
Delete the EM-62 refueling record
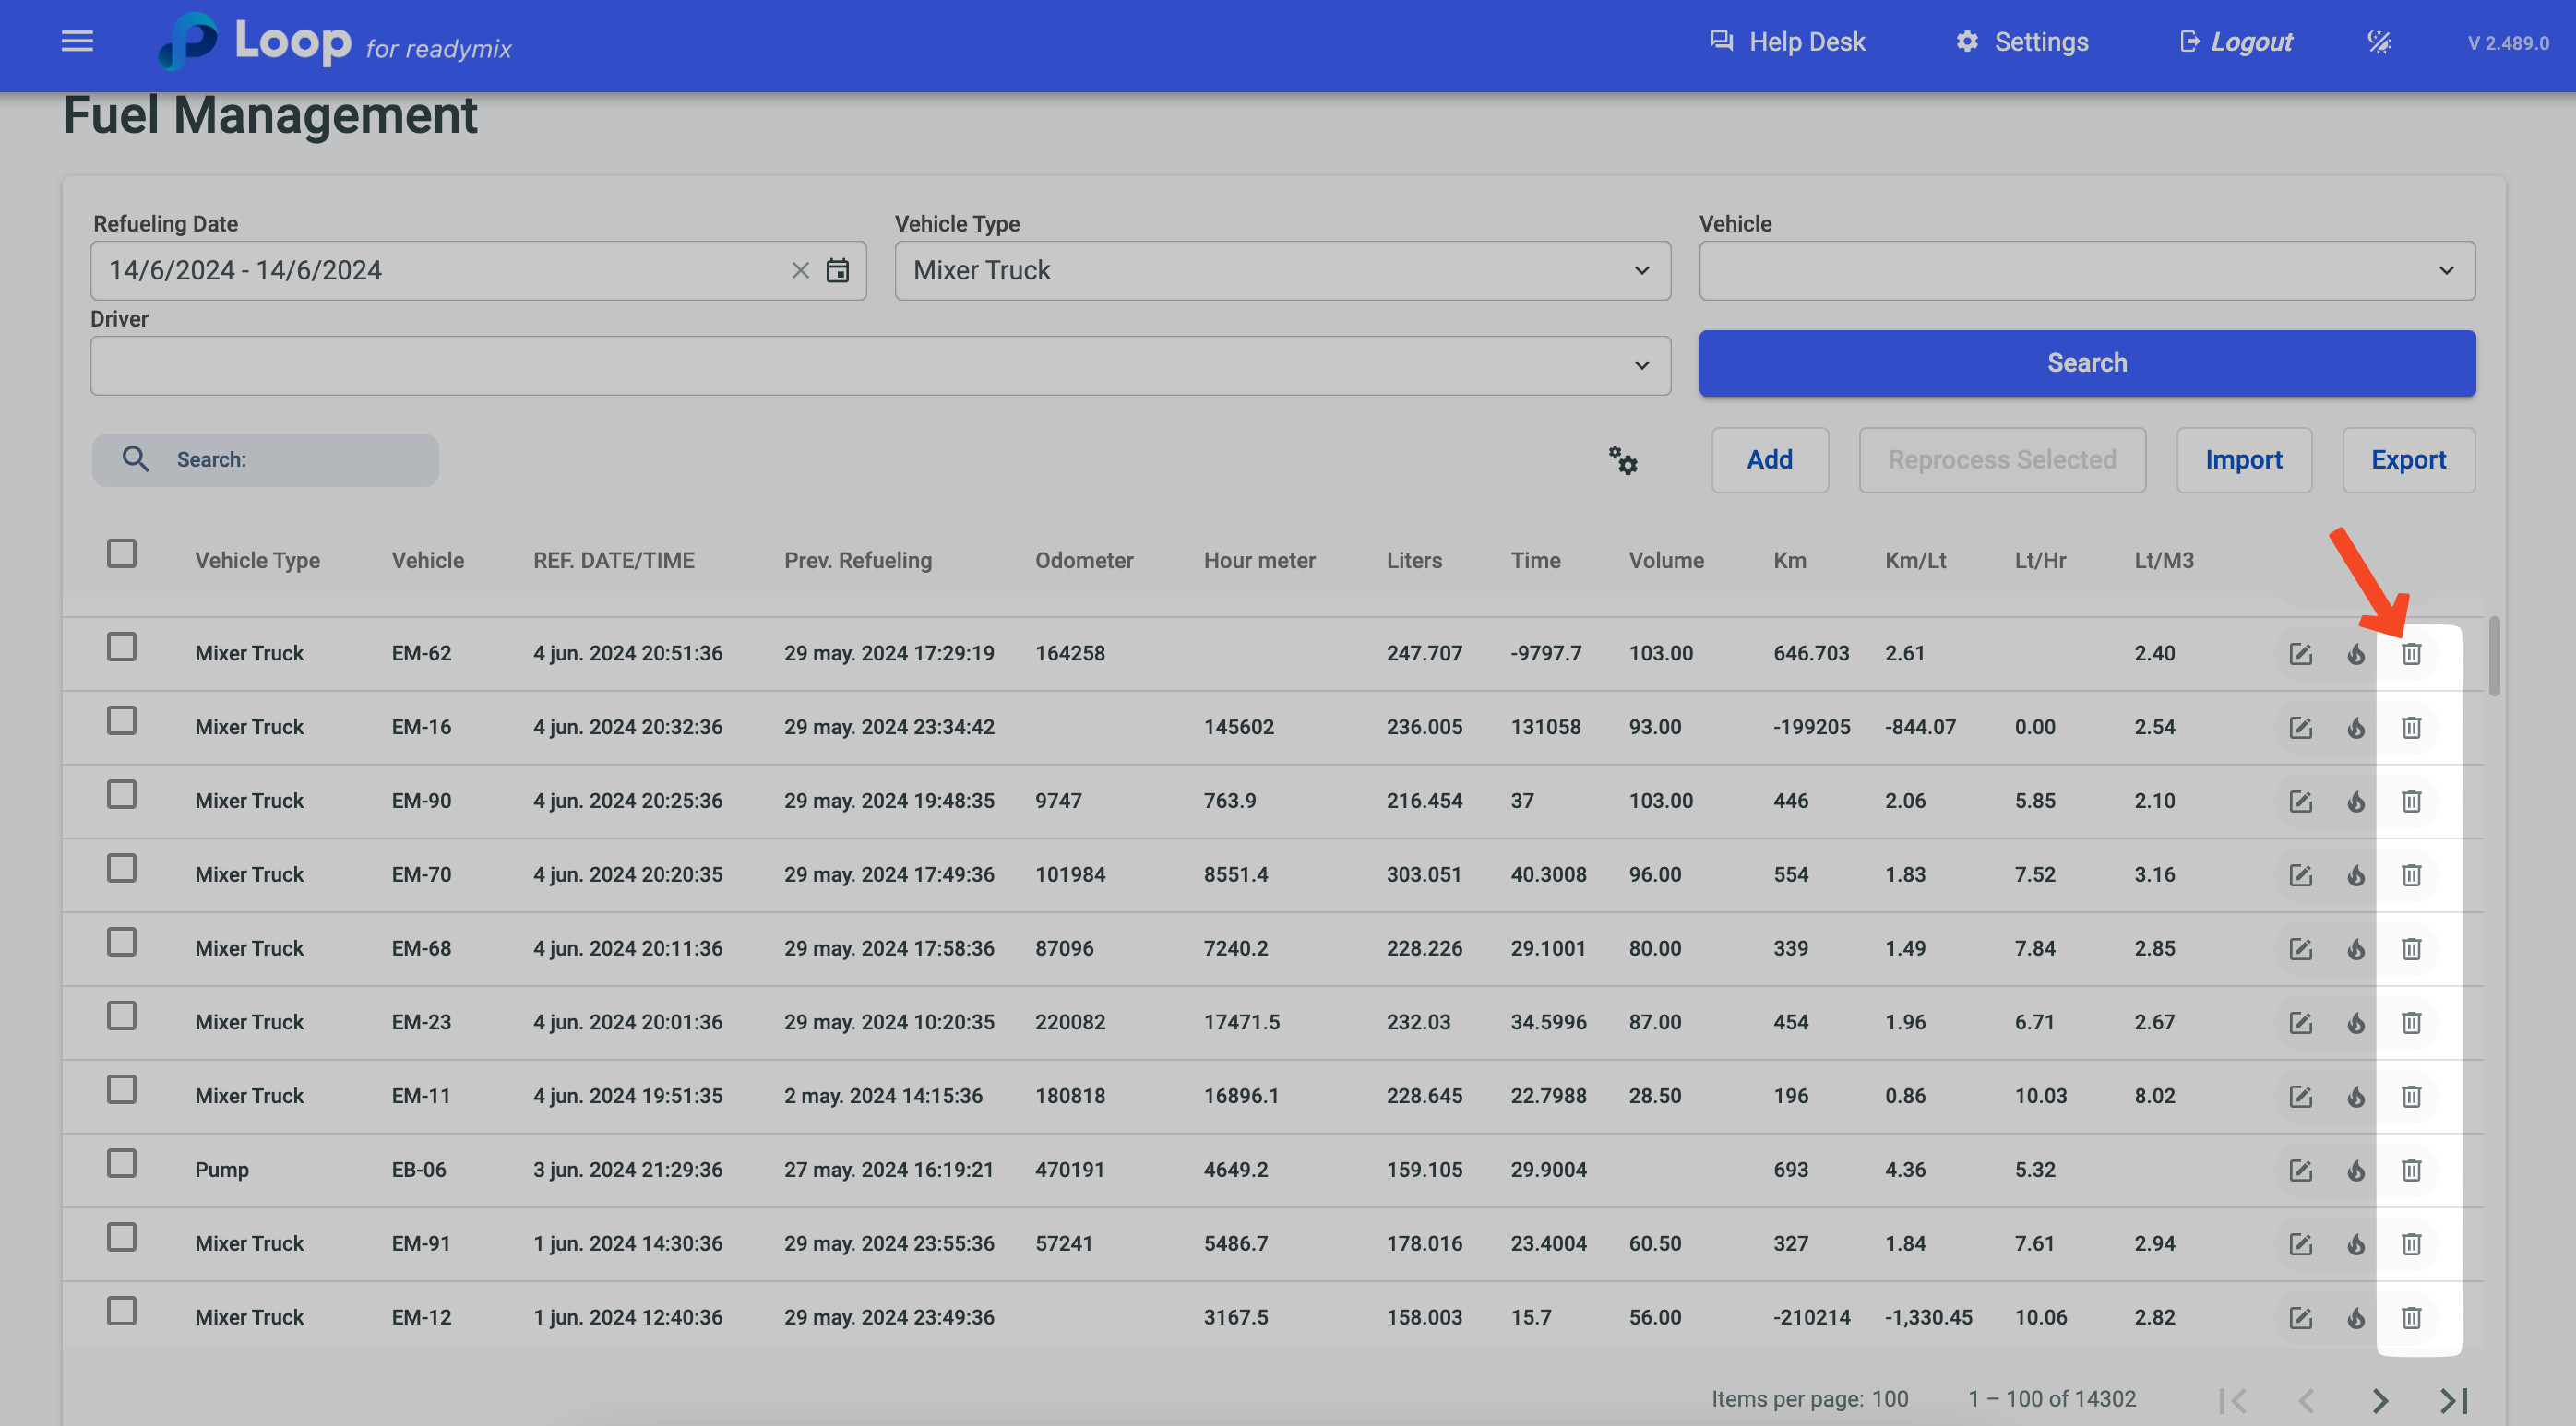click(2411, 654)
